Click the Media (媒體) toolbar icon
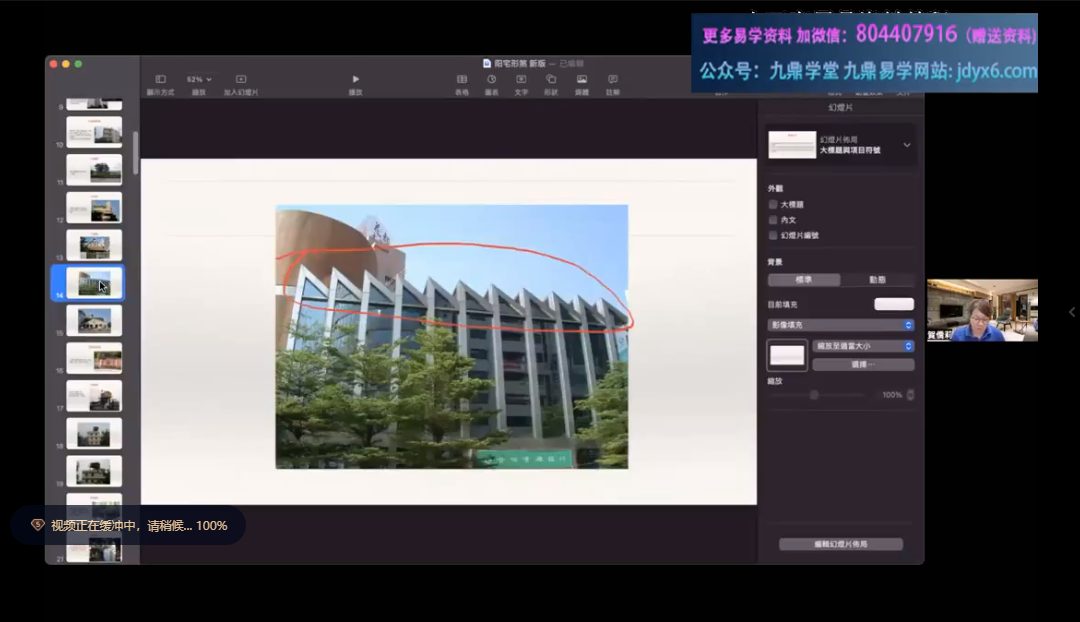1080x622 pixels. pos(581,79)
